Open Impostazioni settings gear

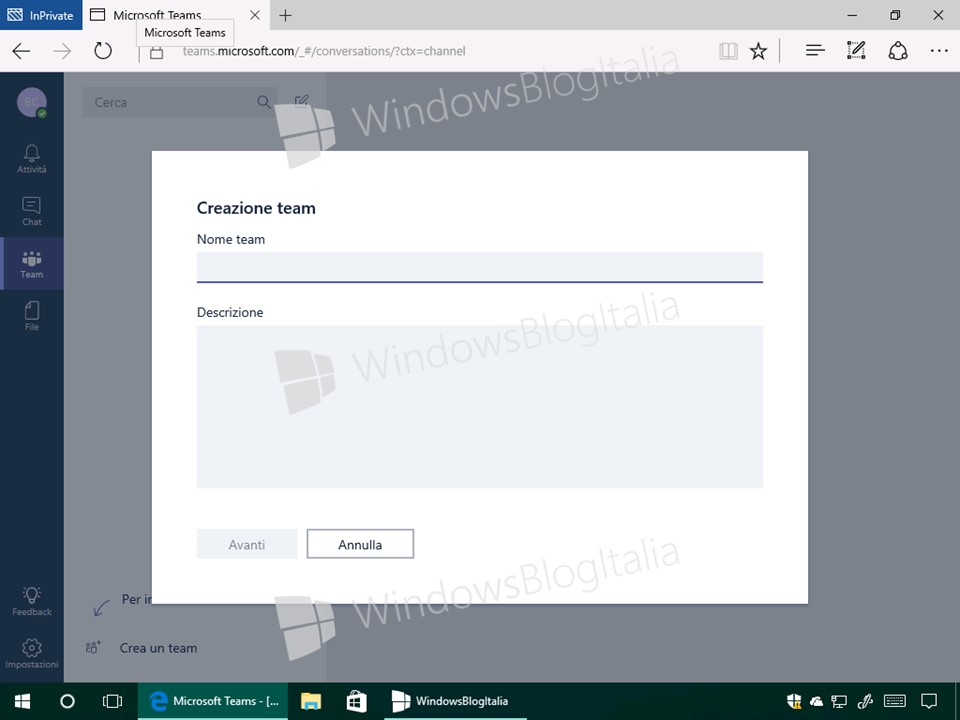(x=32, y=653)
